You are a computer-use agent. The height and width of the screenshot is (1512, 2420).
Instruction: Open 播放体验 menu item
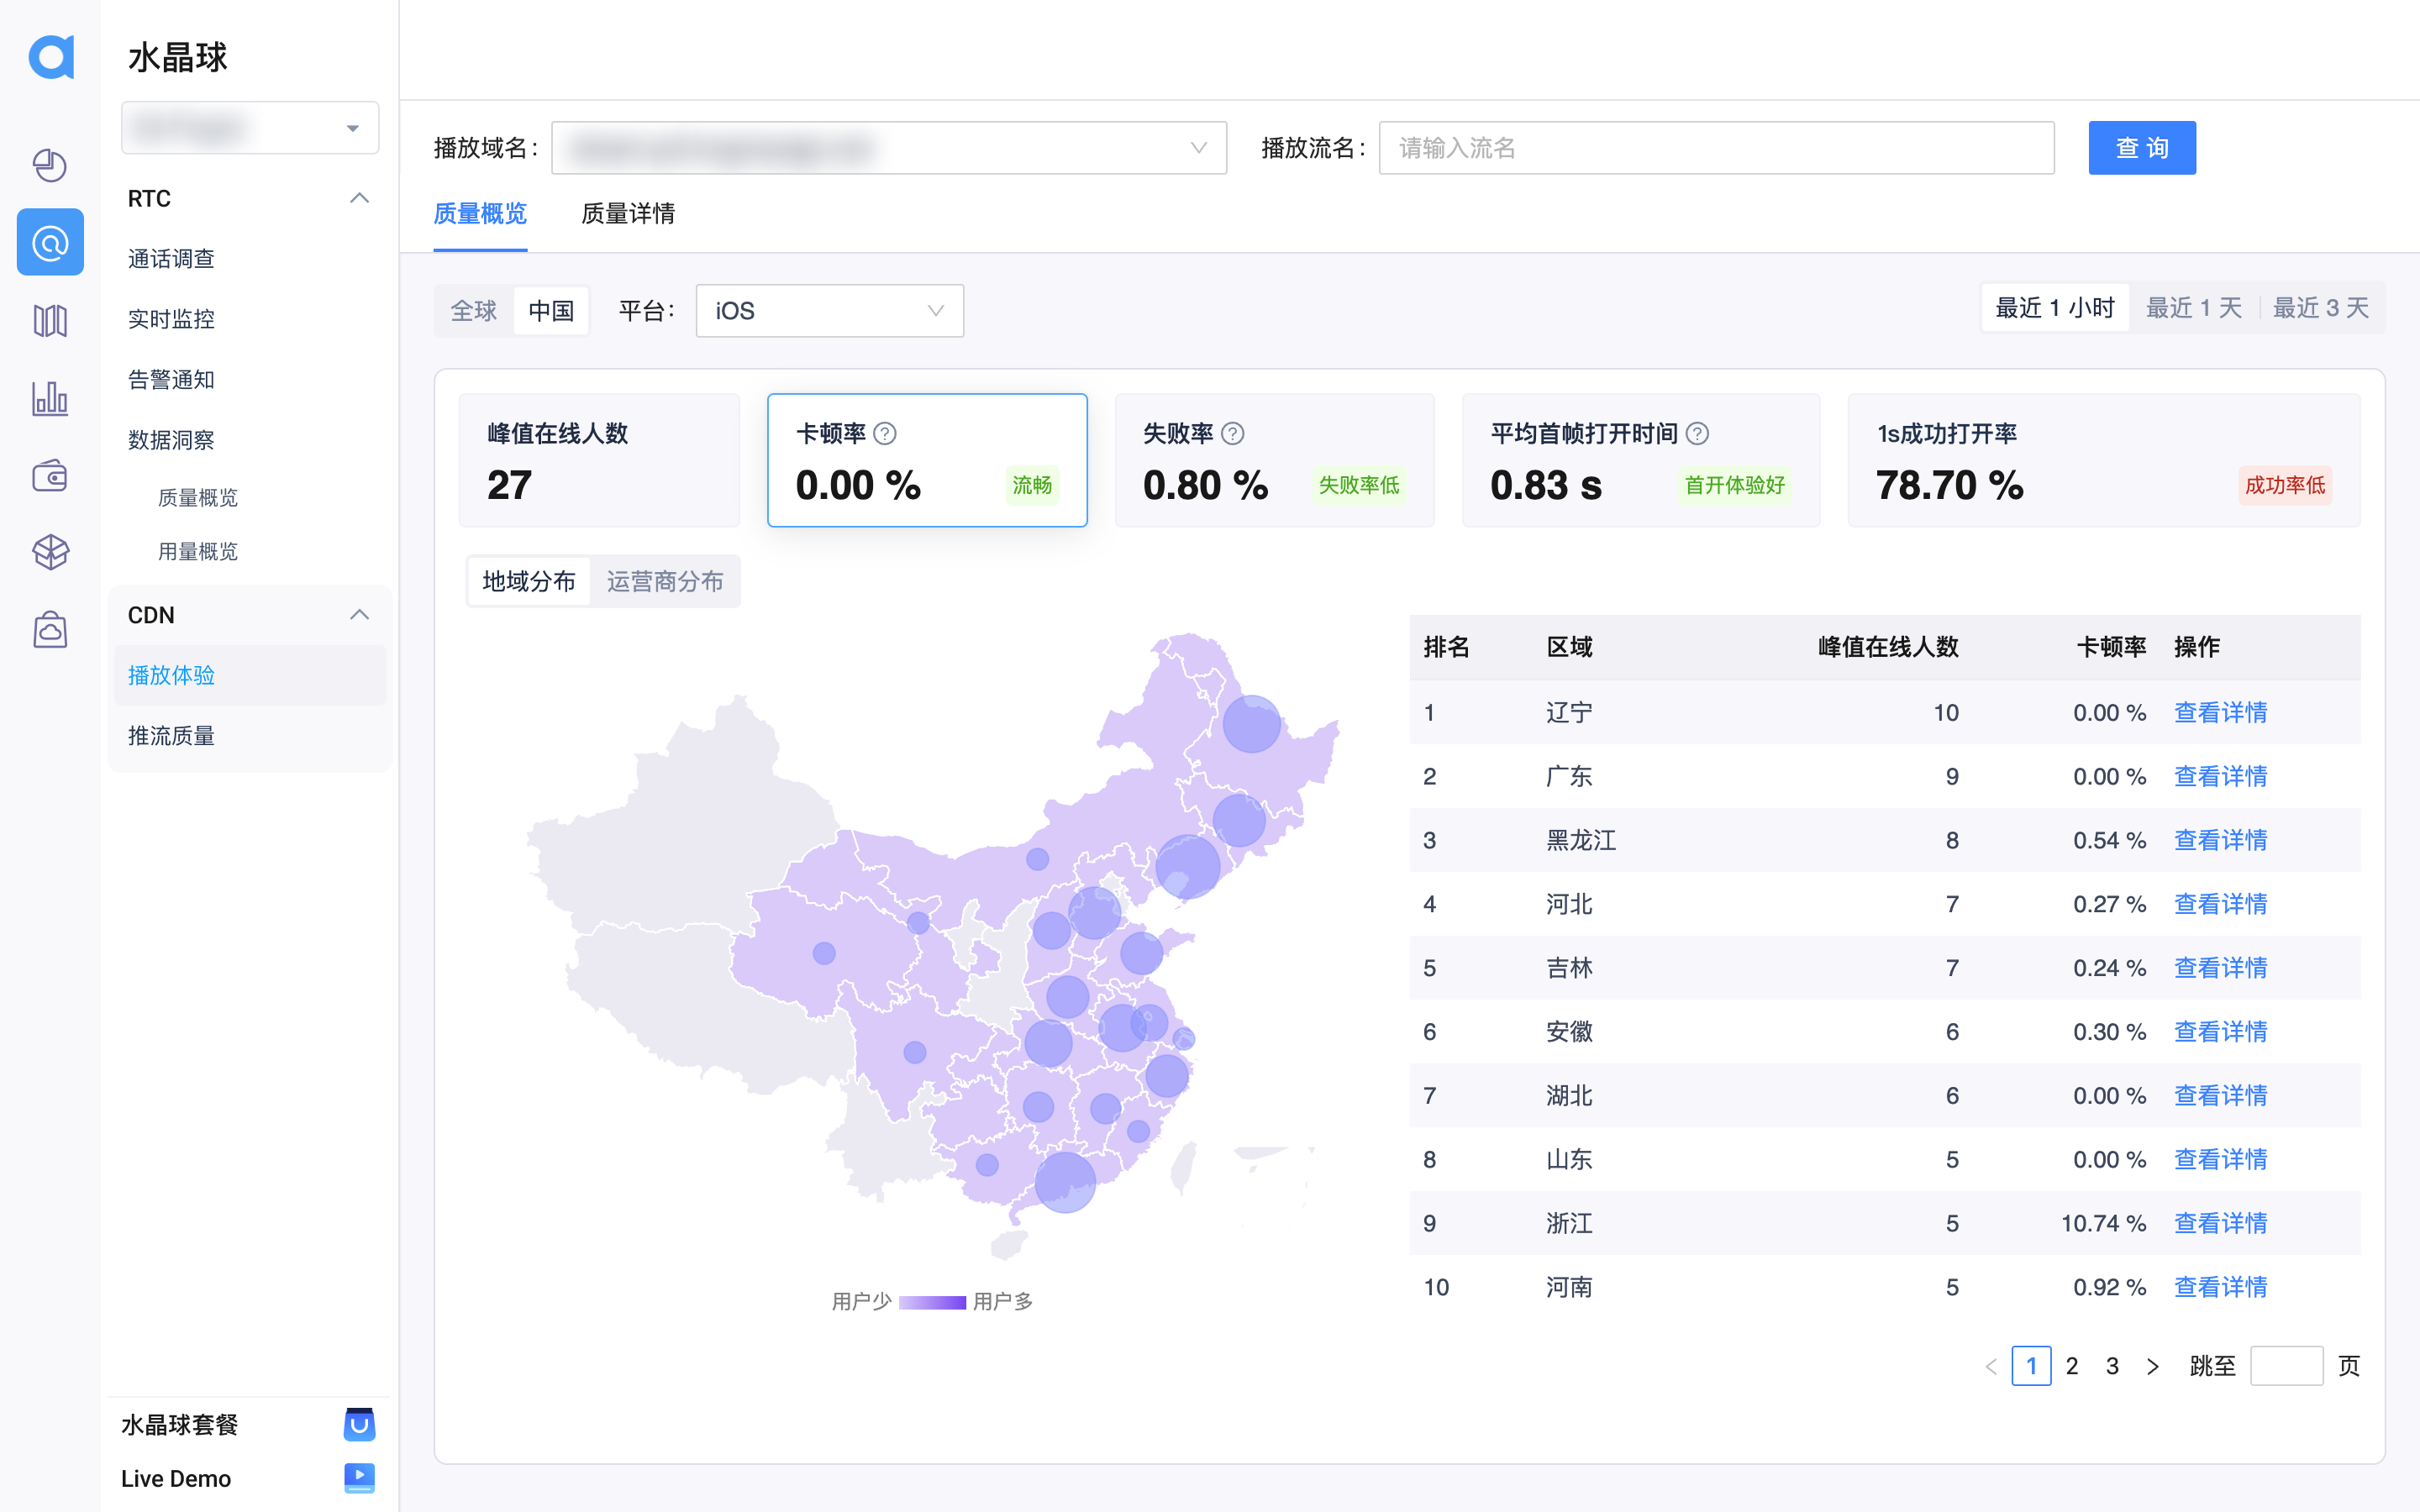[250, 675]
